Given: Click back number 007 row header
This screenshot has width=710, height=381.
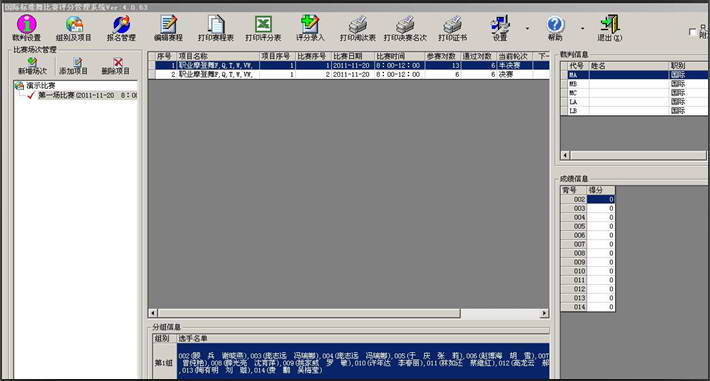Looking at the screenshot, I should (x=574, y=244).
